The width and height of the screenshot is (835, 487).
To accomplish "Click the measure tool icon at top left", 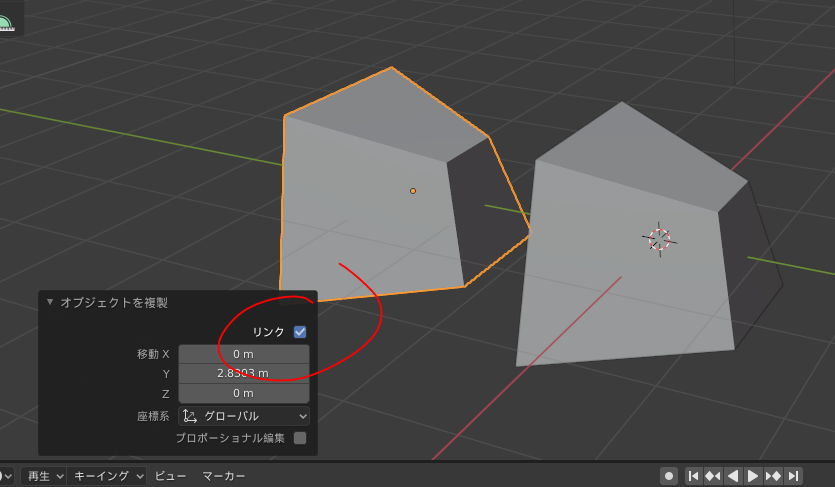I will point(5,24).
